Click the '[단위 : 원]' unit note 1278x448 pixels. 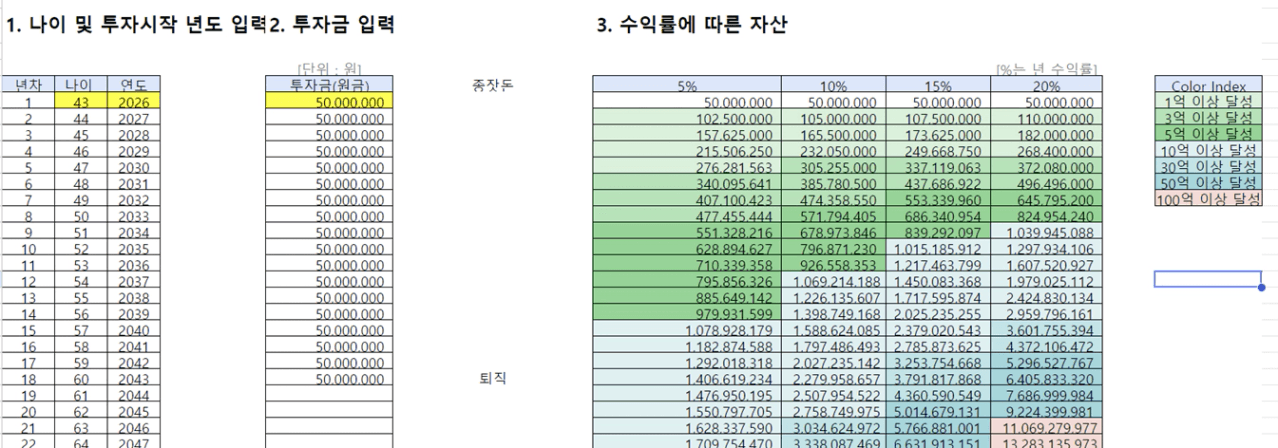[x=329, y=69]
